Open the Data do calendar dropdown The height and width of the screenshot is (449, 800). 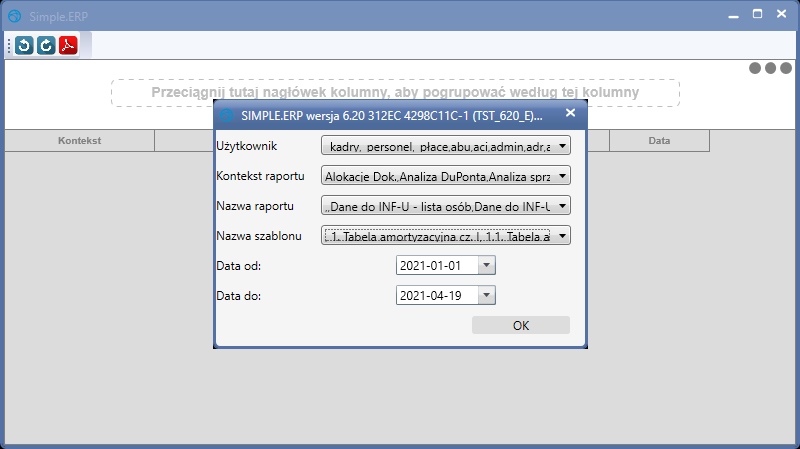[x=487, y=295]
